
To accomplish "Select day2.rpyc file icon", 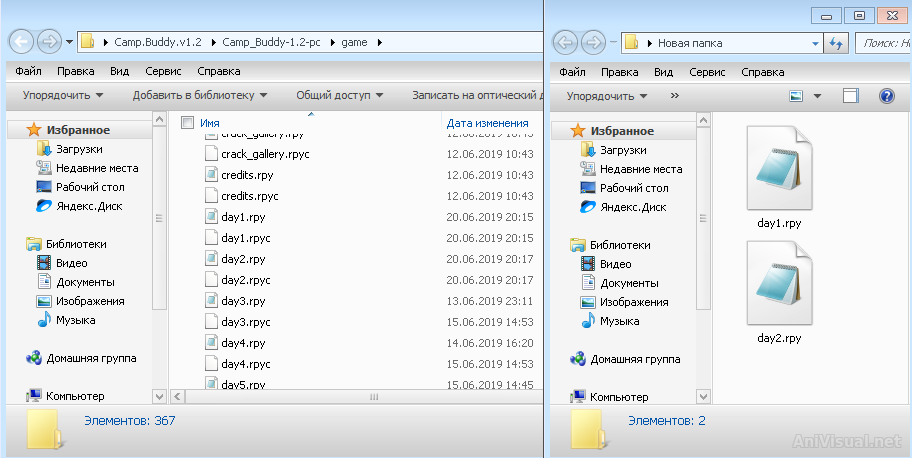I will point(212,280).
